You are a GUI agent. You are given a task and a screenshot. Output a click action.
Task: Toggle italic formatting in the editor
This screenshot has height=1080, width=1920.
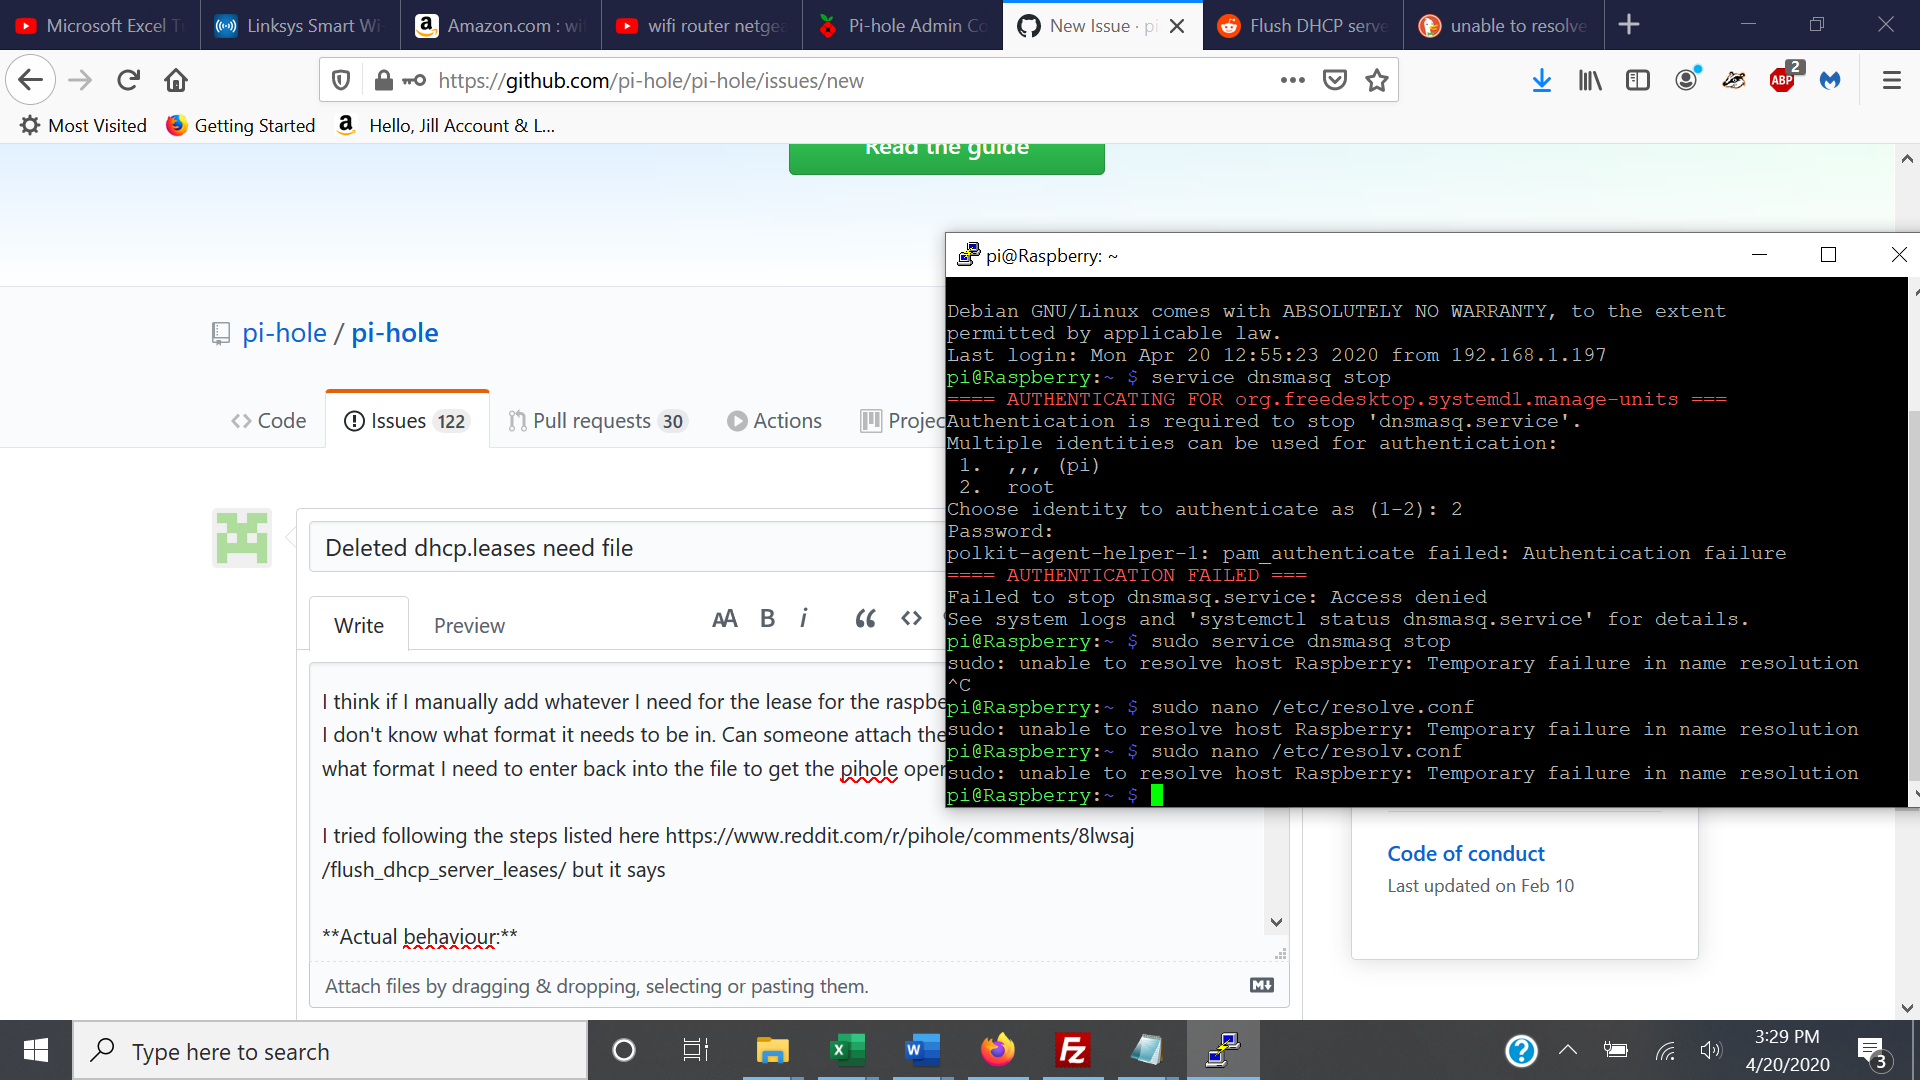click(805, 618)
